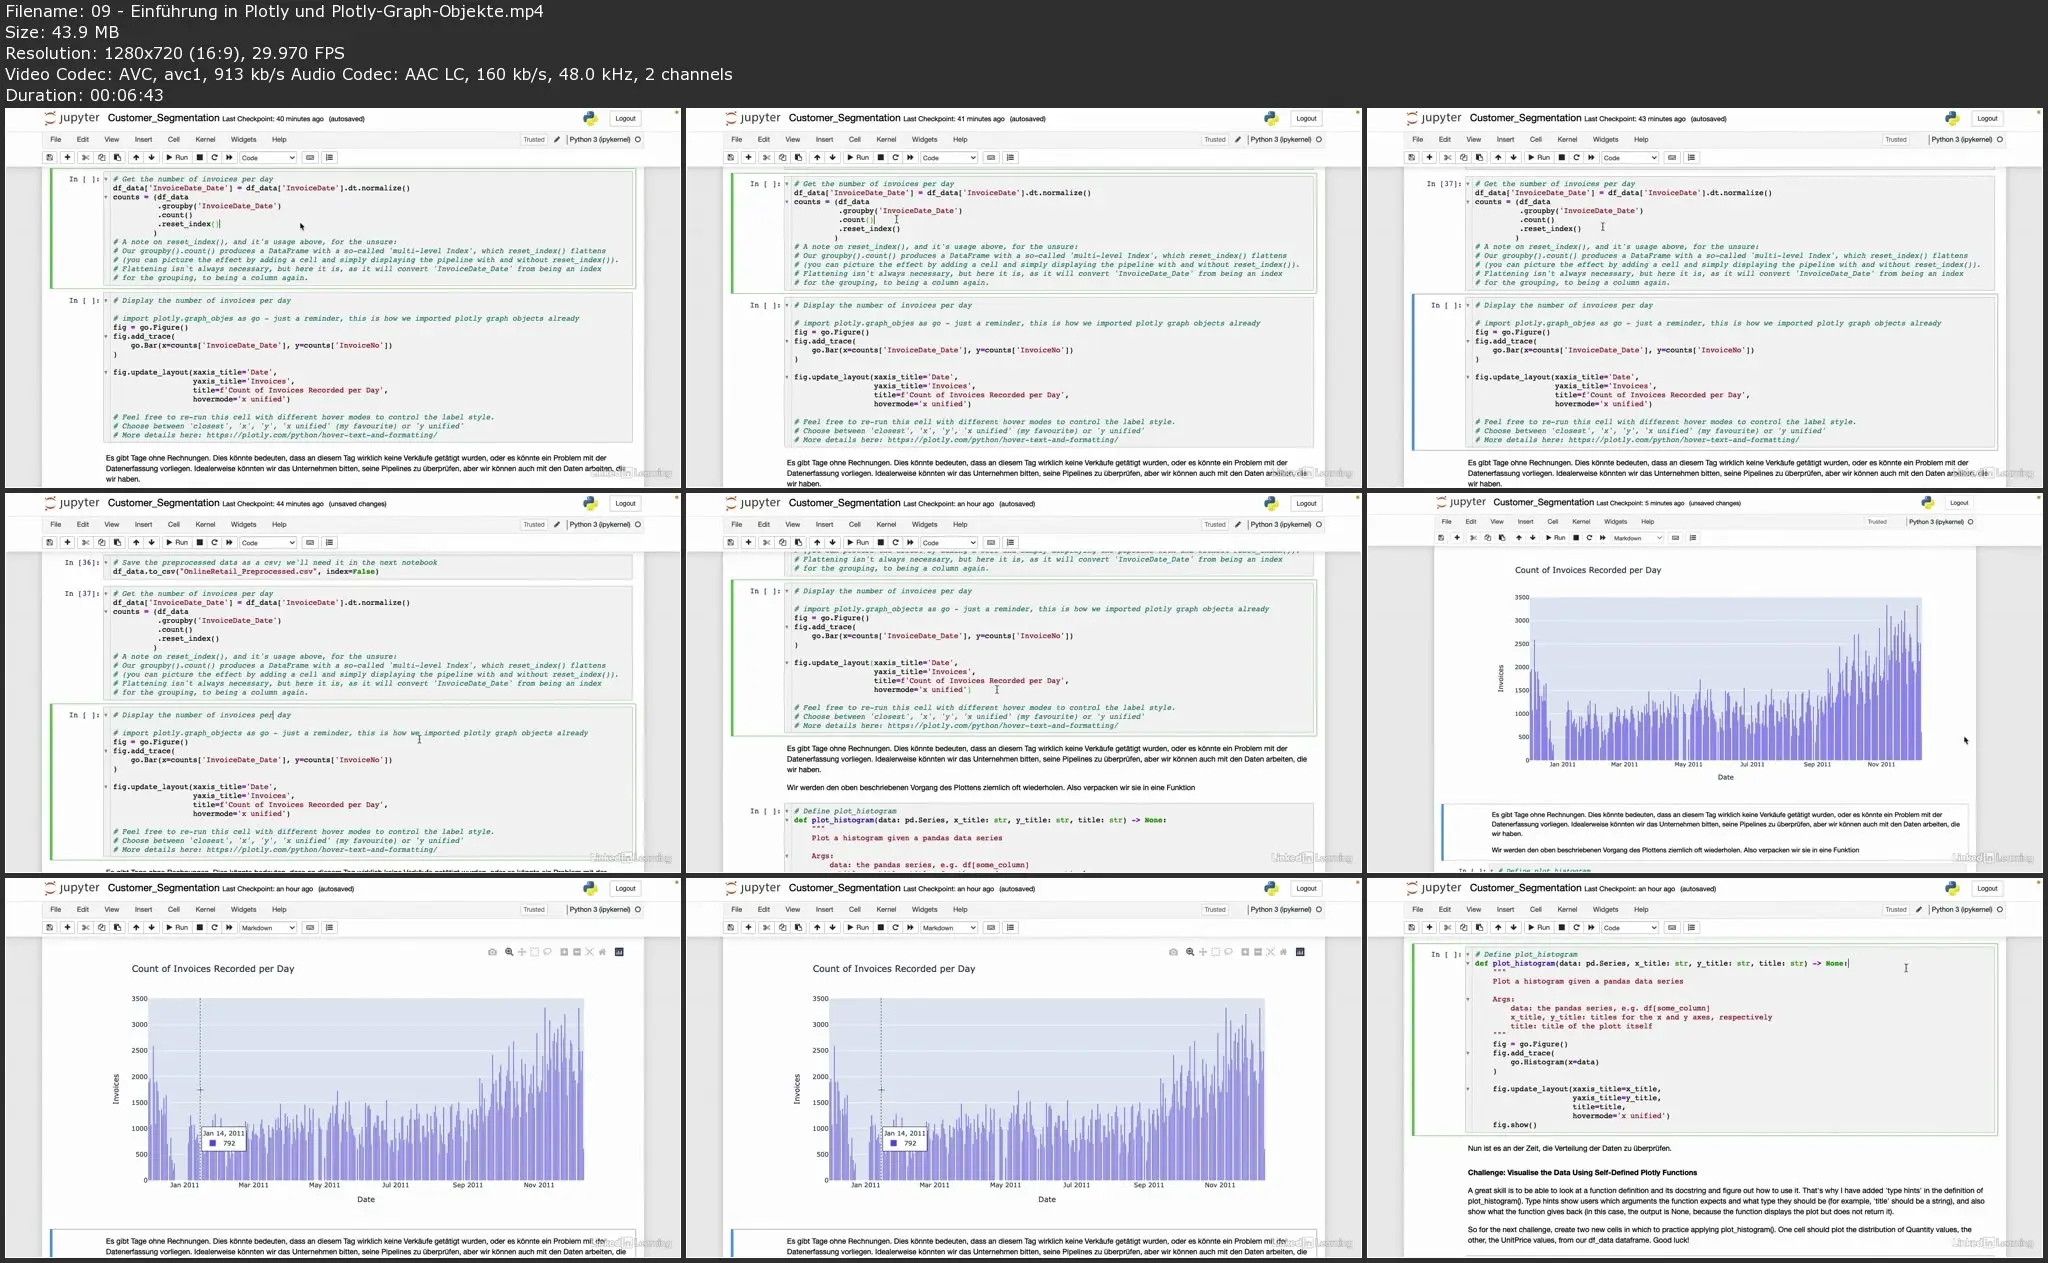Click 'Count of Invoices Recorded per Day' title in middle-right frame

click(1588, 570)
